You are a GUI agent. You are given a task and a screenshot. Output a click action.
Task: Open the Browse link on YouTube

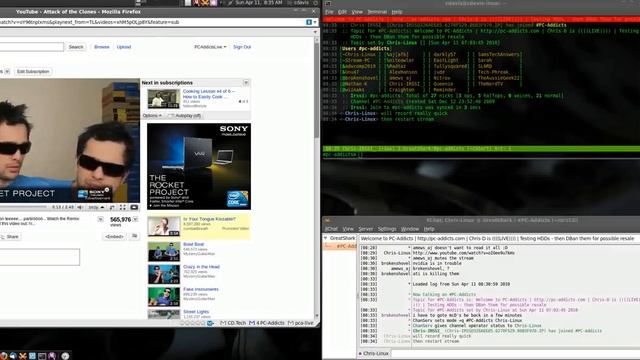(102, 47)
